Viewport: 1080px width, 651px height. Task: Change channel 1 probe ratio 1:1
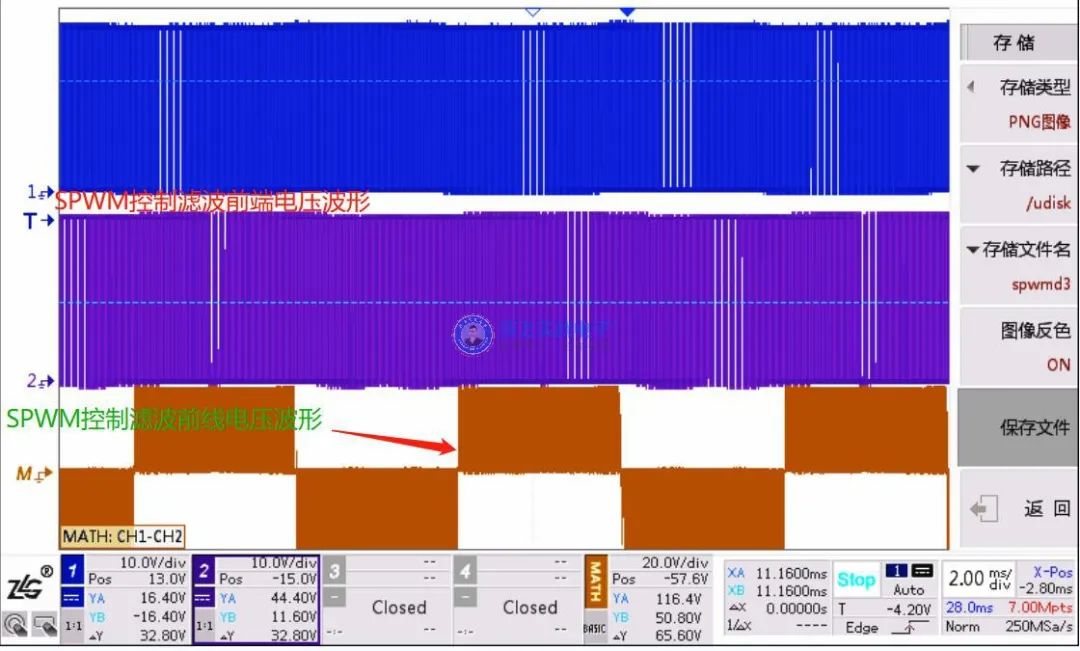point(73,627)
